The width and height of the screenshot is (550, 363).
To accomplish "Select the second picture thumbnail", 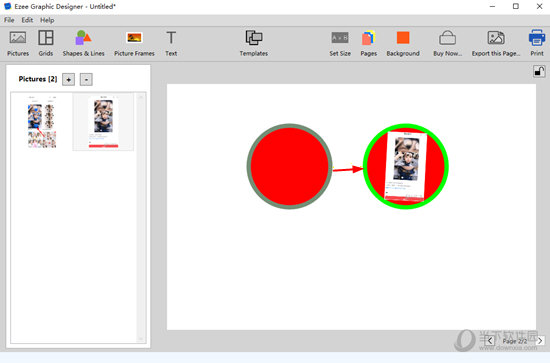I will click(103, 121).
